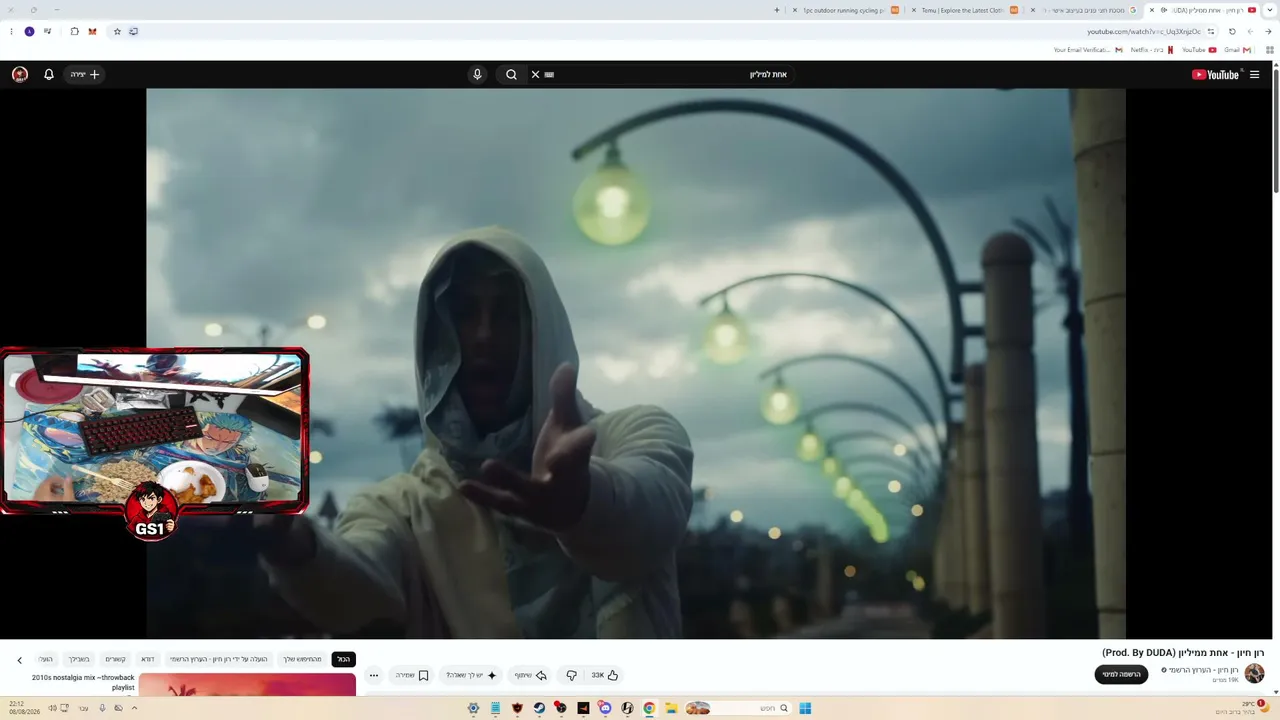Open the YouTube guide hamburger menu
The image size is (1280, 720).
pyautogui.click(x=1254, y=74)
